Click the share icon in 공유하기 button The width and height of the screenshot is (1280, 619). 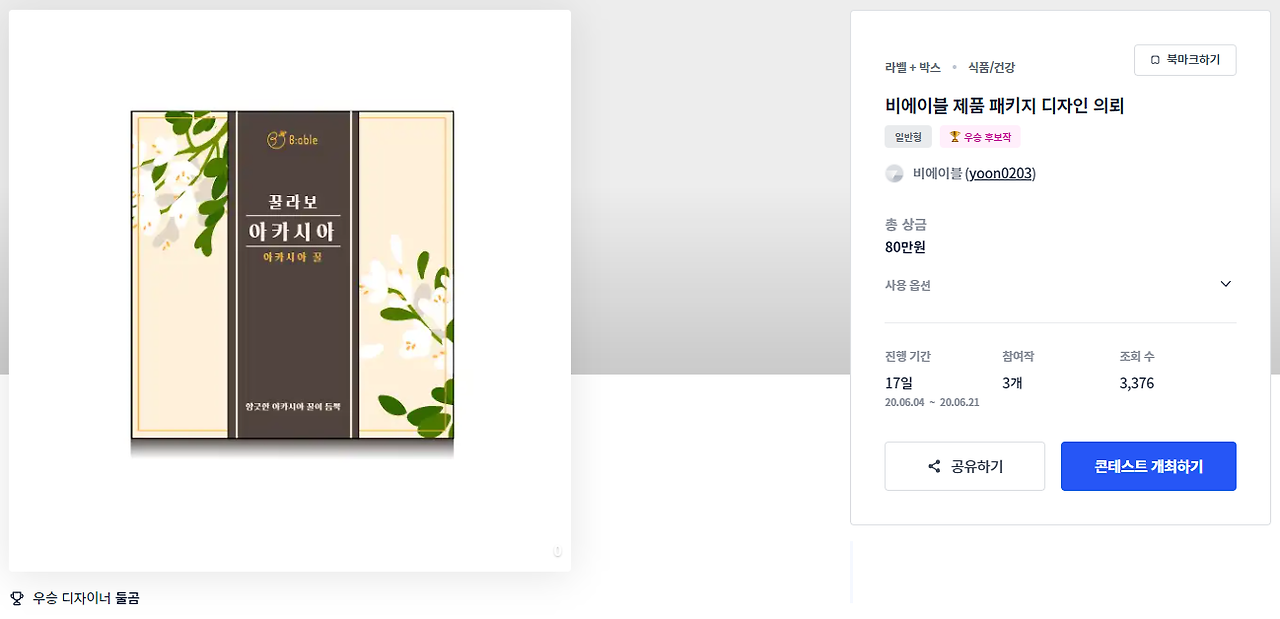[934, 467]
